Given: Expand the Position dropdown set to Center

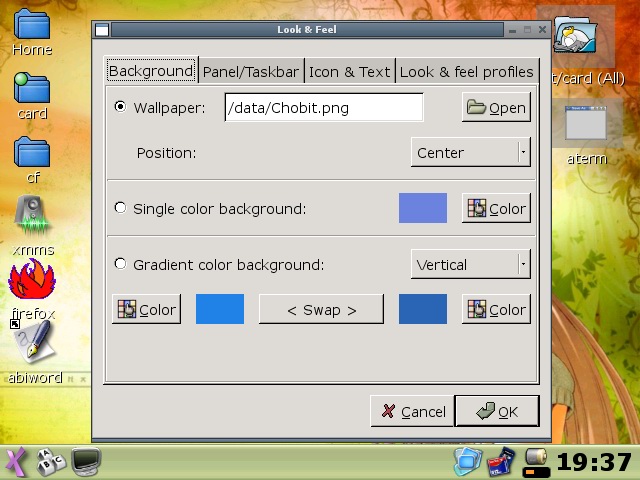Looking at the screenshot, I should (470, 153).
